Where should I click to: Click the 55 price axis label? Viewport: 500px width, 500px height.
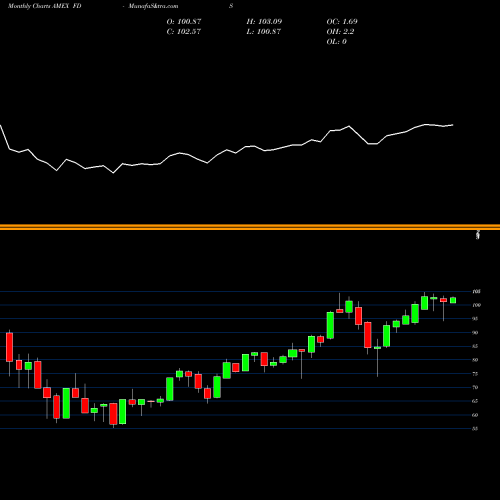pos(475,429)
